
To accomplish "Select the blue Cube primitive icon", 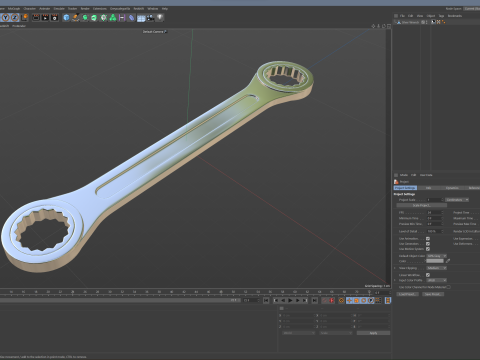I will (x=66, y=17).
